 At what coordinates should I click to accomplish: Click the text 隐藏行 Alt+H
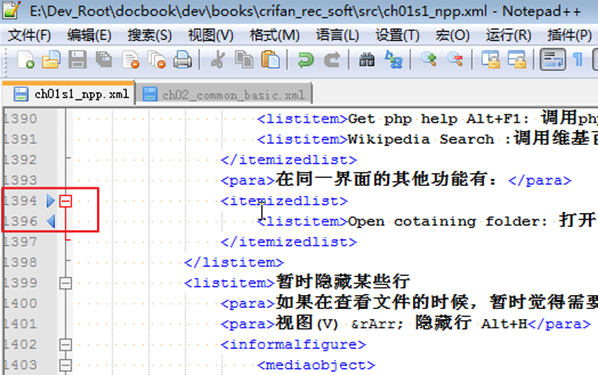coord(471,323)
